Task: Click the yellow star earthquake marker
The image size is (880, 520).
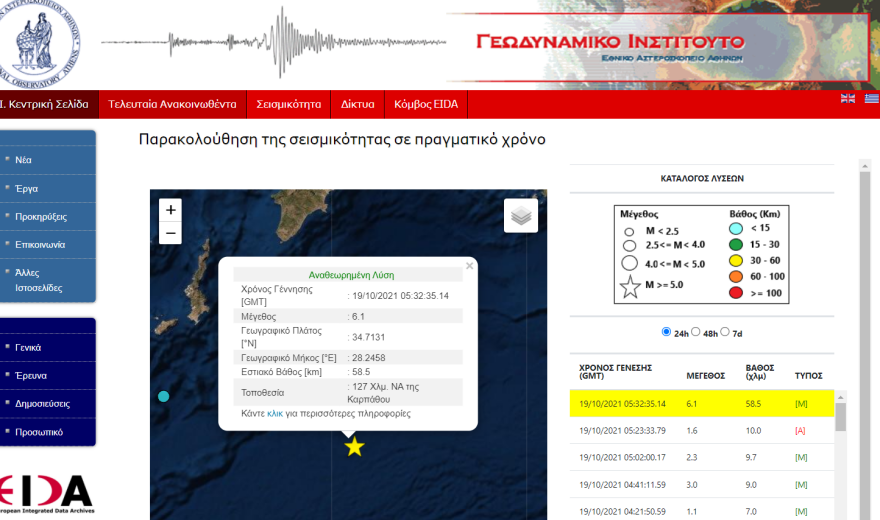Action: pos(354,447)
